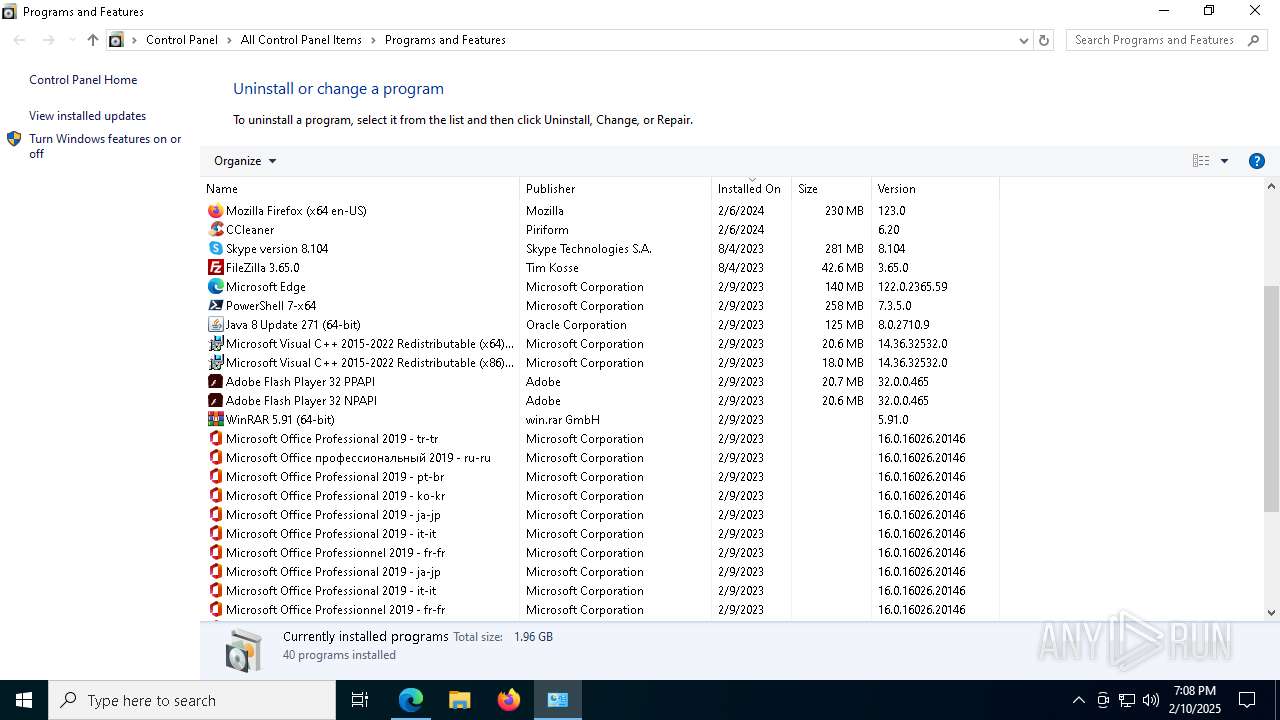
Task: Sort the list by Installed On column
Action: tap(751, 189)
